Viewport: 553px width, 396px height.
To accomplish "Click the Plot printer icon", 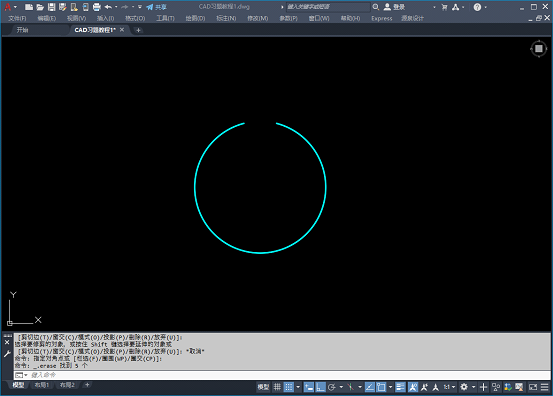I will [97, 7].
